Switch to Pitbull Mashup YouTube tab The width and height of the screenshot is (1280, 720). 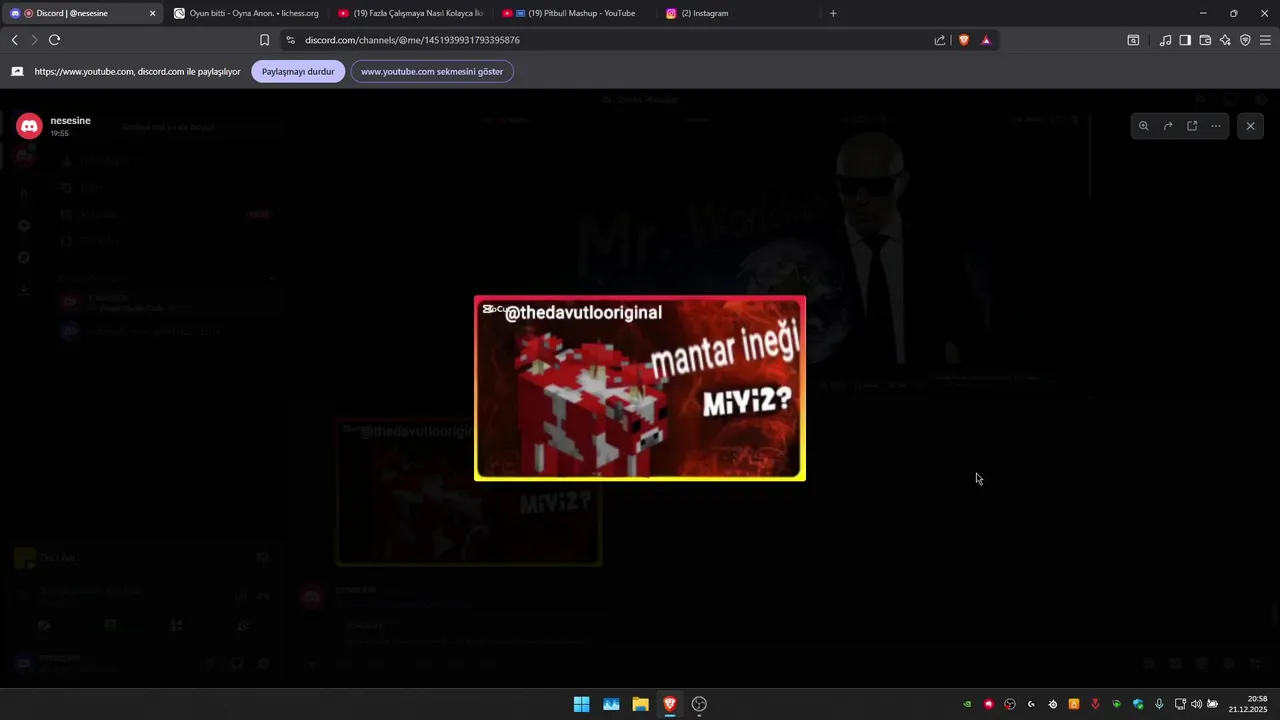click(x=574, y=13)
